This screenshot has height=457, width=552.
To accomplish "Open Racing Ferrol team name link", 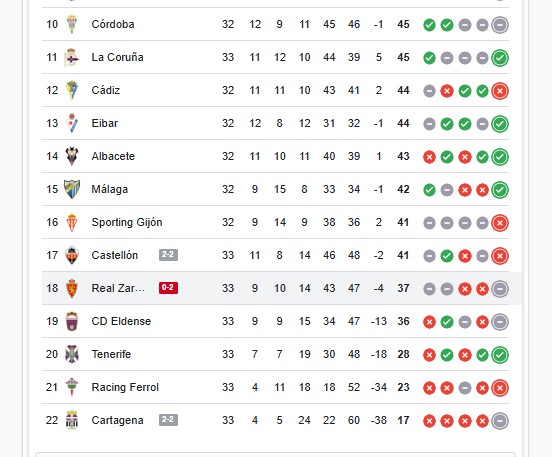I will point(125,387).
